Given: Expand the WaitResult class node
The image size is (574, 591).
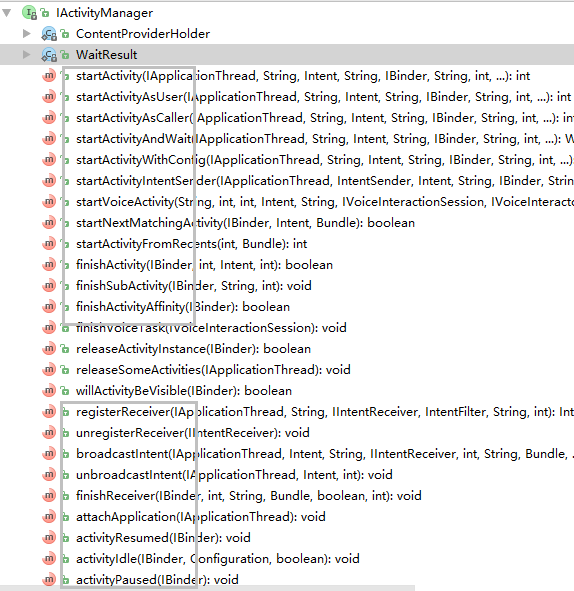Looking at the screenshot, I should [26, 55].
